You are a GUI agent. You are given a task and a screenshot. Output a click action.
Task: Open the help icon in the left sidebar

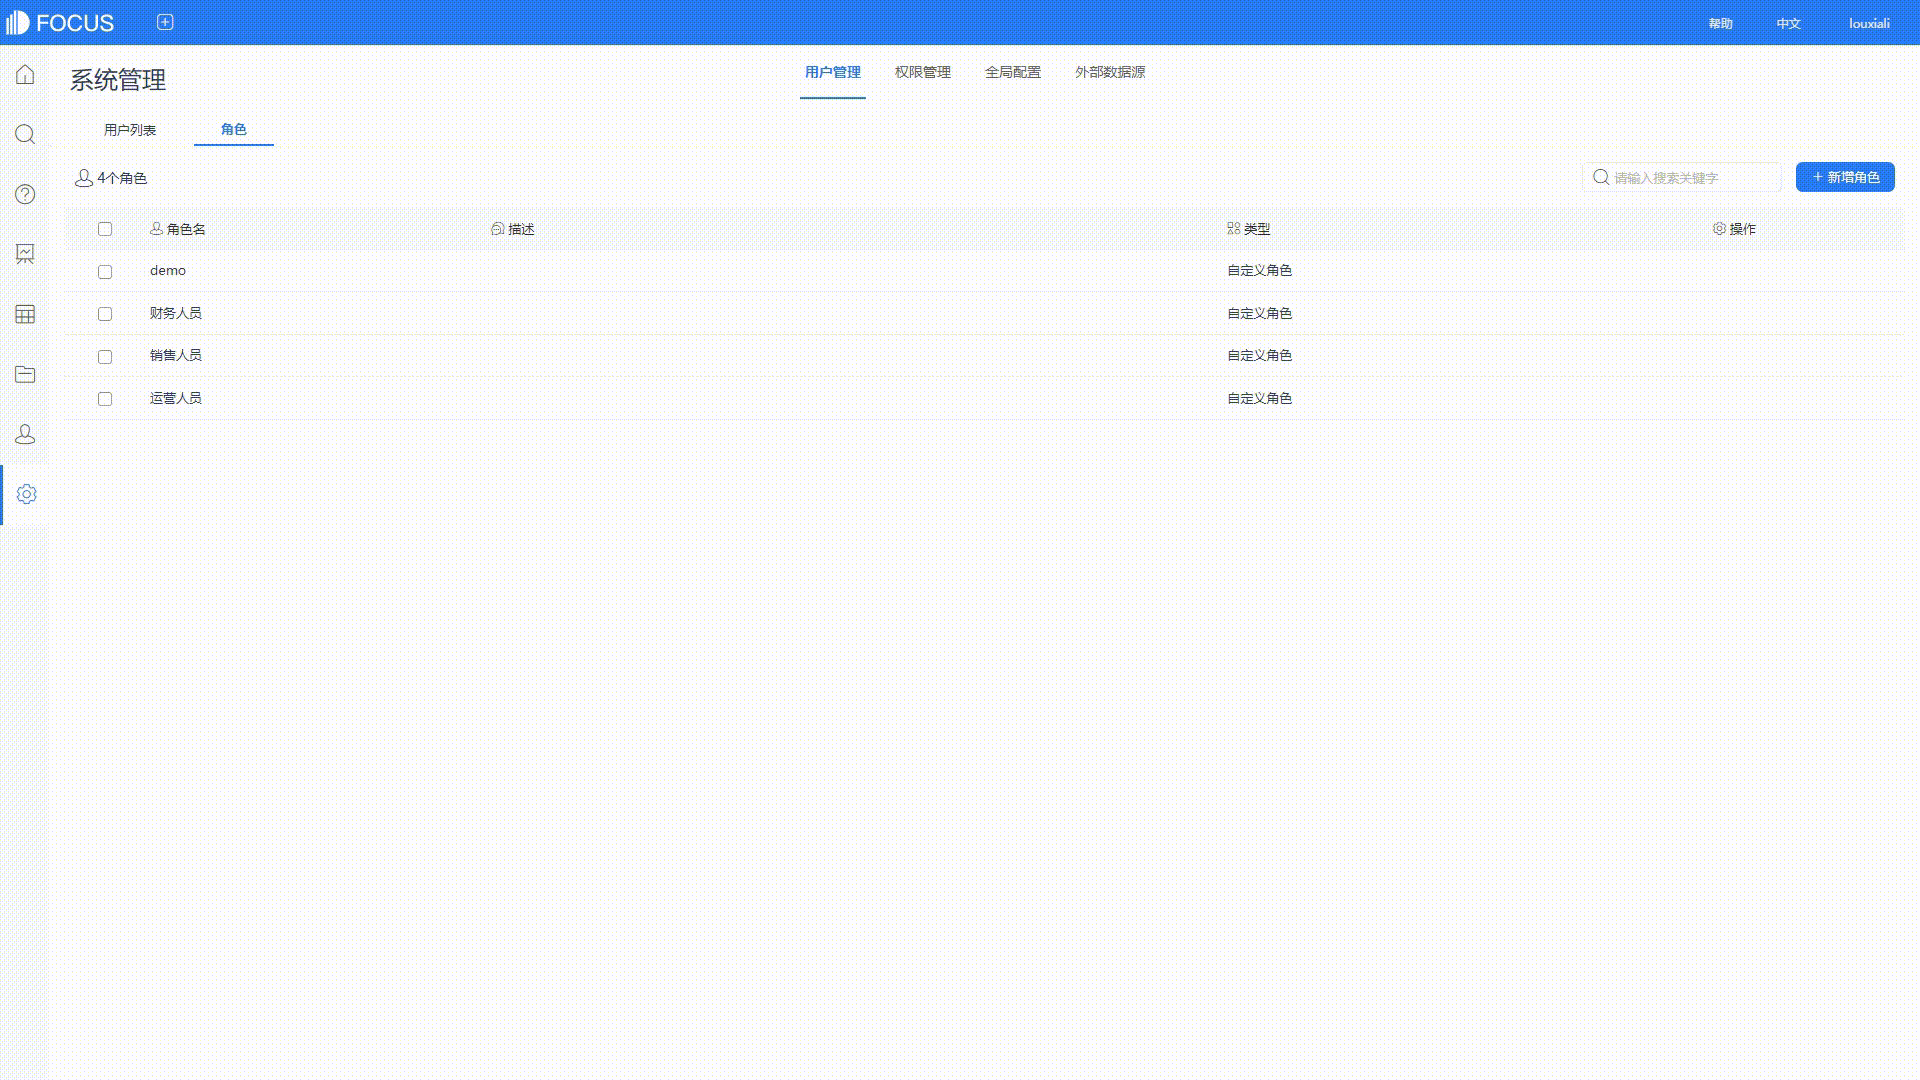tap(24, 194)
